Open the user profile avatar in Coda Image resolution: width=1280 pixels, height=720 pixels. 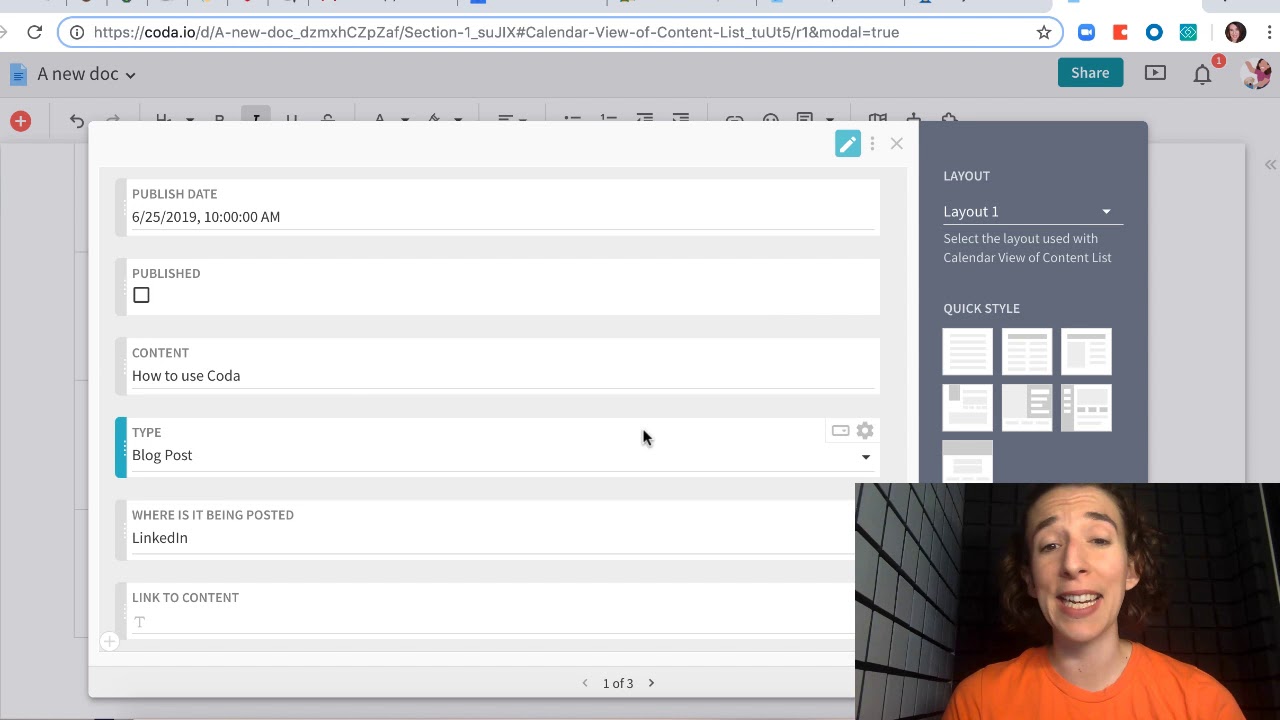1255,73
